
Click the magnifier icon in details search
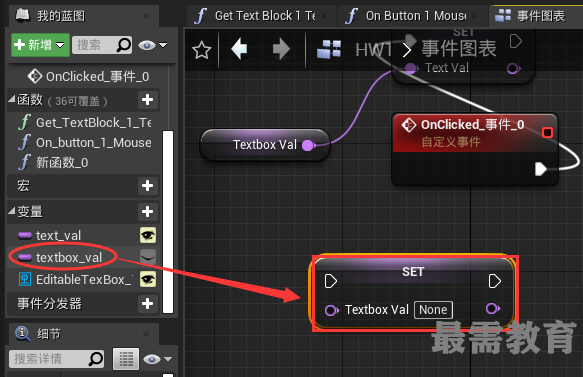pyautogui.click(x=96, y=359)
